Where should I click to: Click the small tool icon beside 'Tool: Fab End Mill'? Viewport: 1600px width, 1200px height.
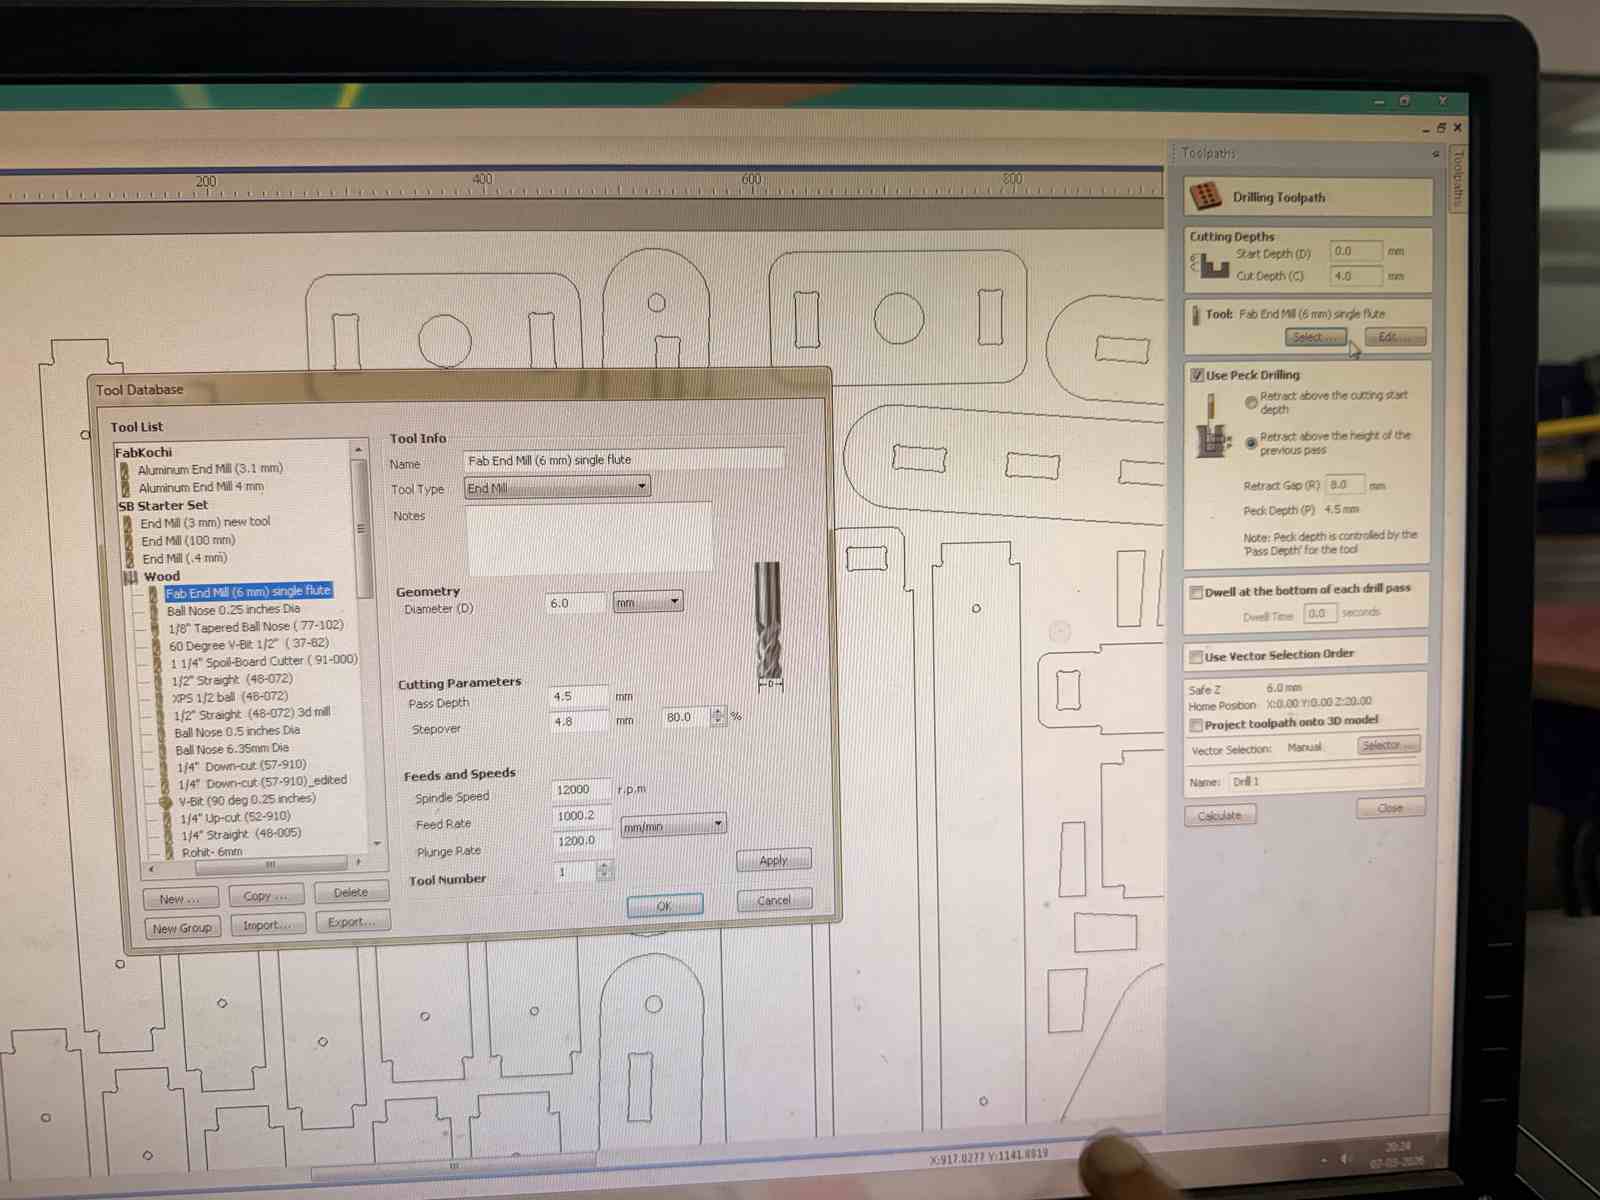tap(1196, 314)
